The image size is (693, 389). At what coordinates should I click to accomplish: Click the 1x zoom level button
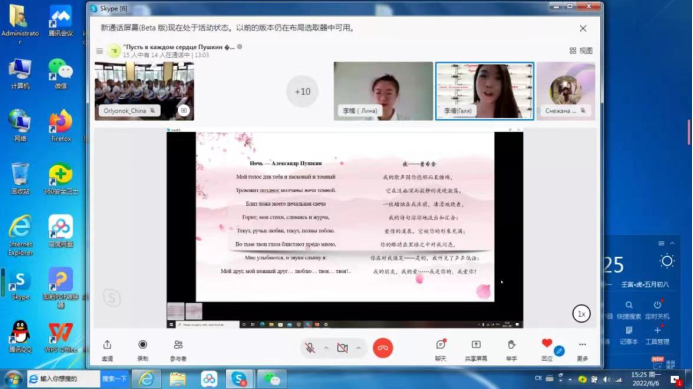pyautogui.click(x=581, y=314)
